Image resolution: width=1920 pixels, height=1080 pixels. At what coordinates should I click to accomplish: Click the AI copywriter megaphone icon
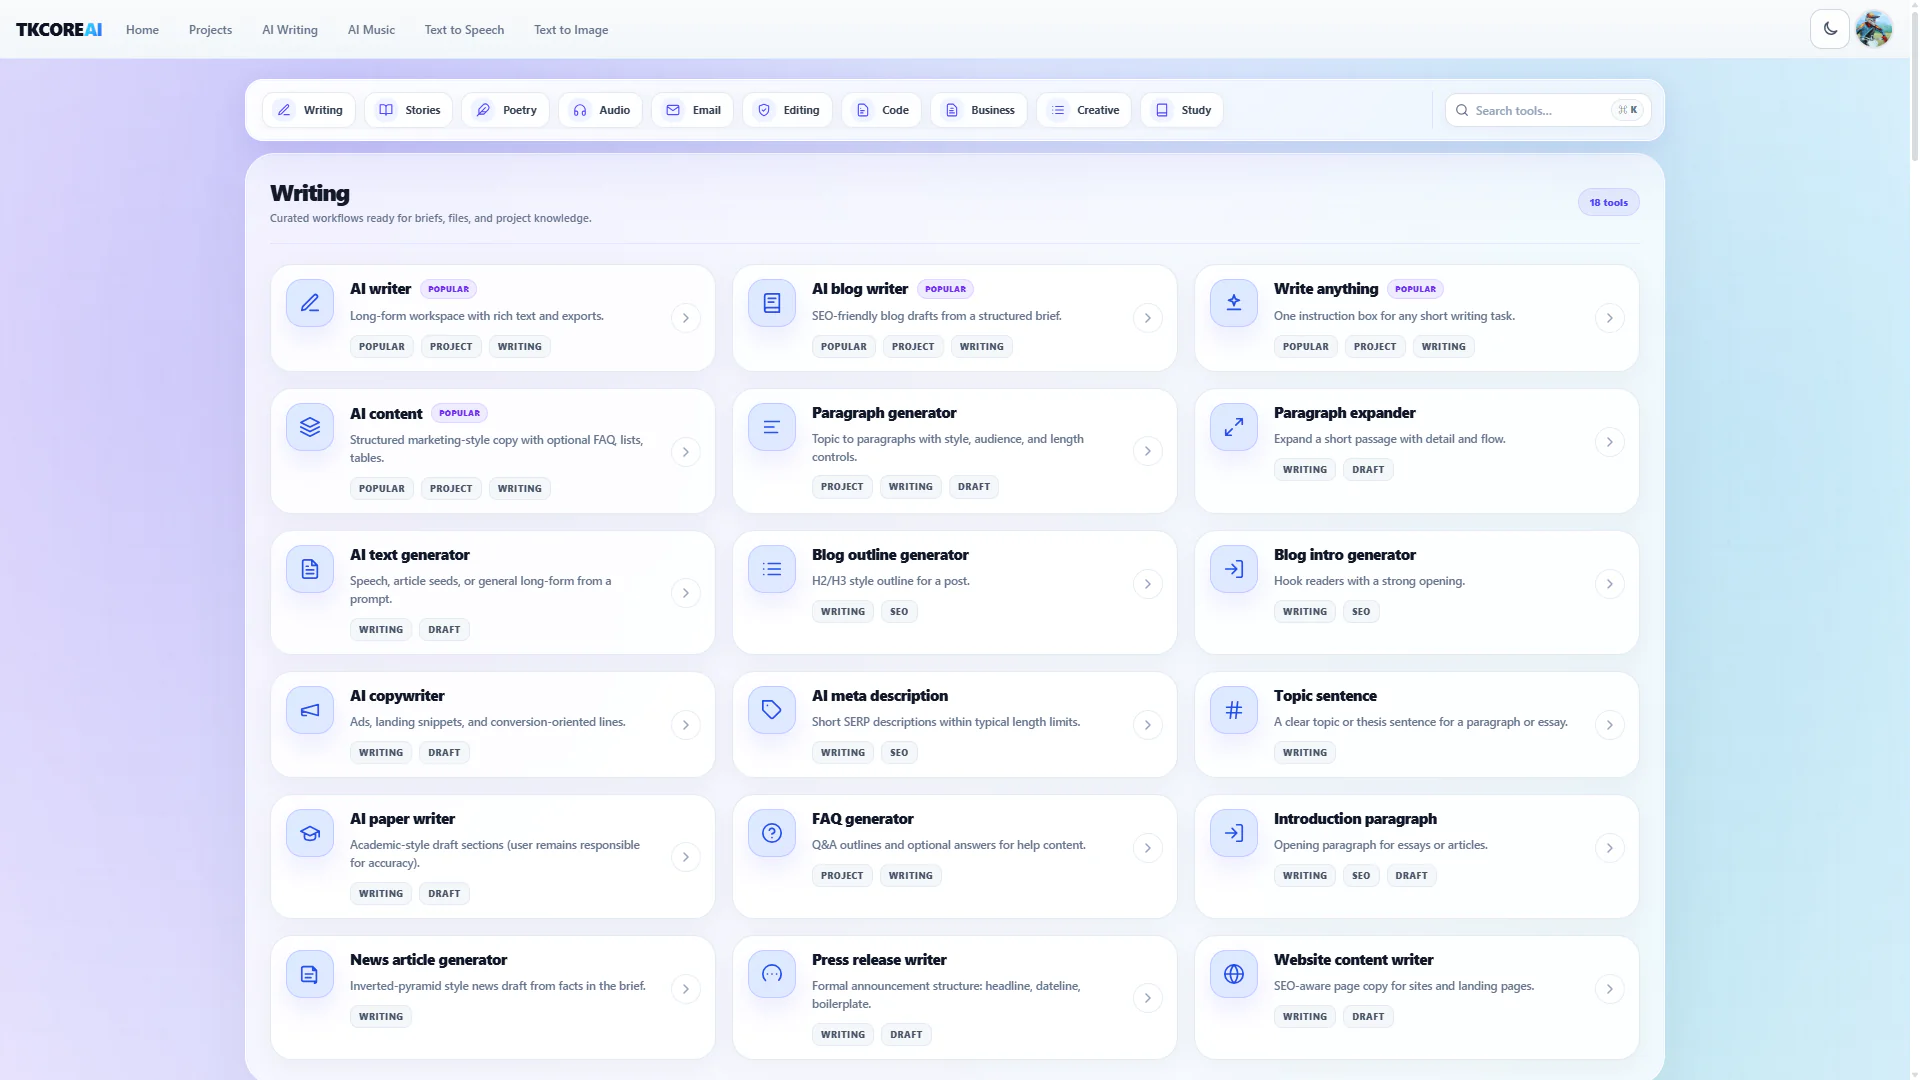tap(310, 710)
